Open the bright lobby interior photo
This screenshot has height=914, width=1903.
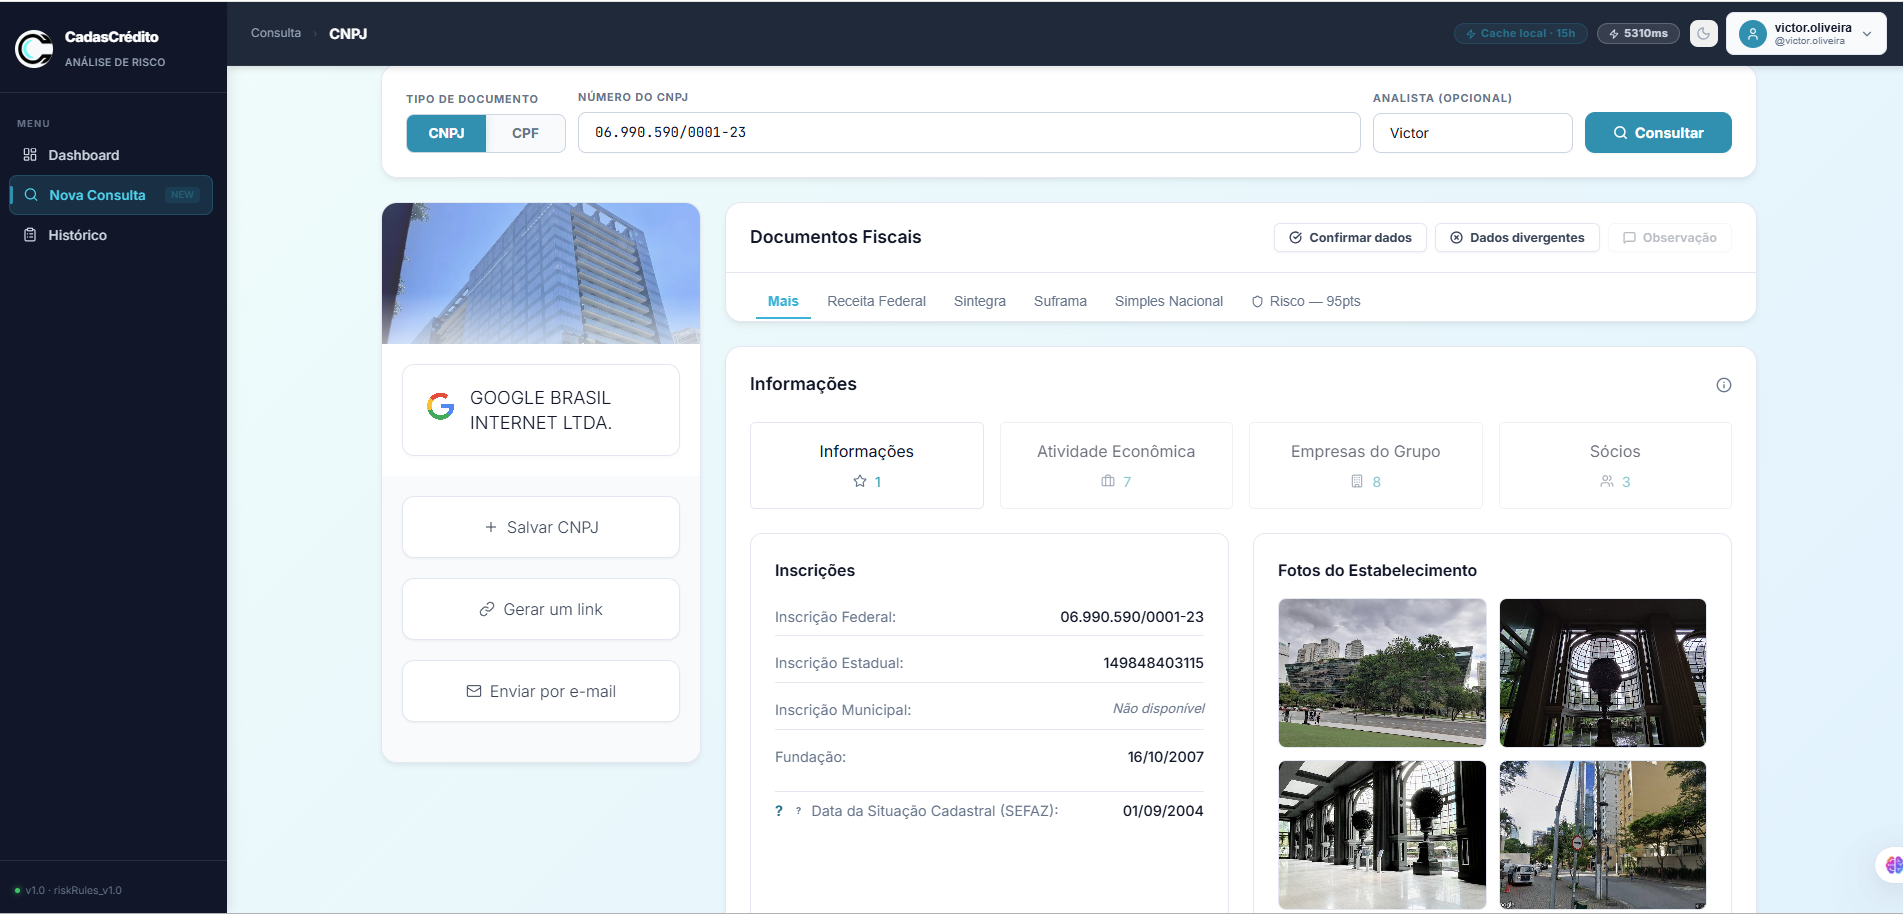pos(1382,835)
